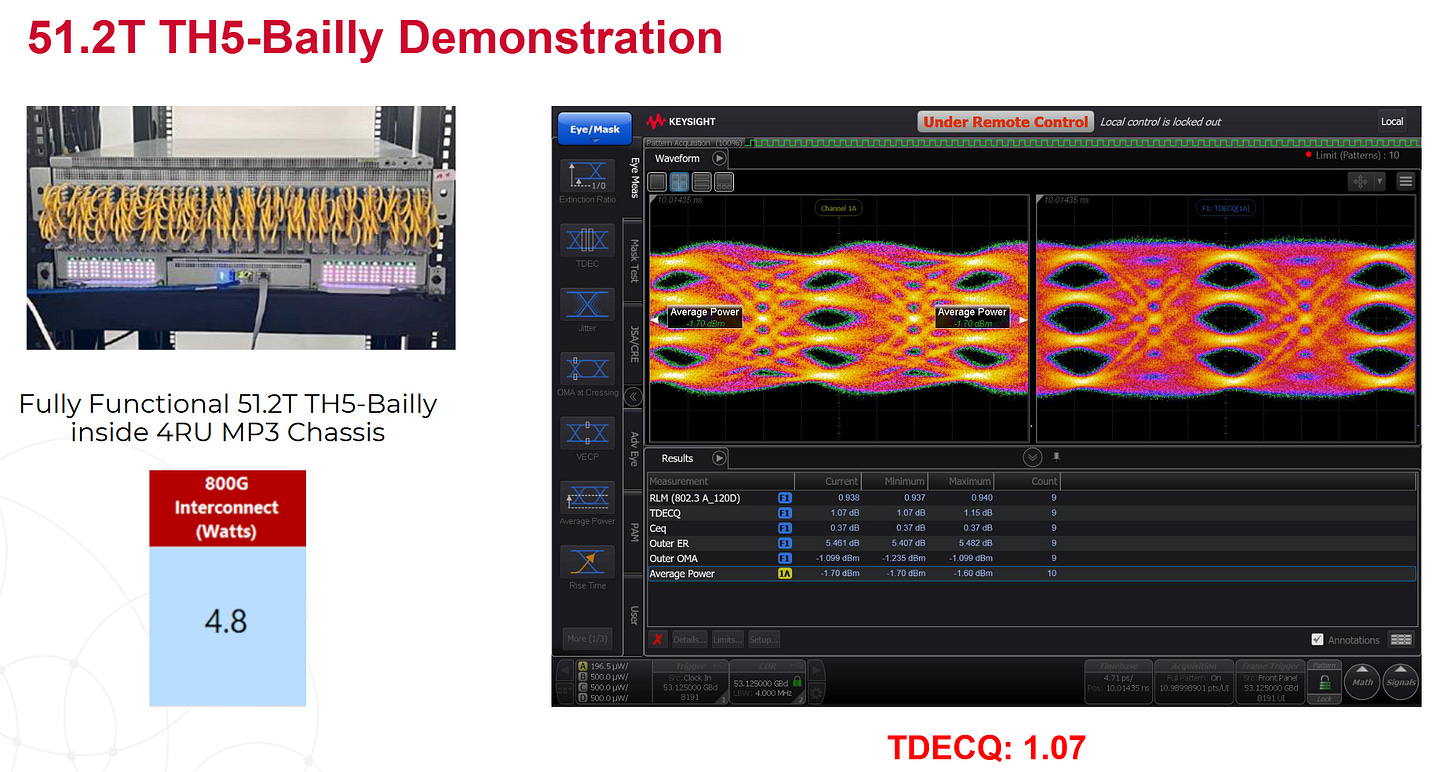This screenshot has height=772, width=1456.
Task: Open the Acquisition settings panel
Action: [1194, 681]
